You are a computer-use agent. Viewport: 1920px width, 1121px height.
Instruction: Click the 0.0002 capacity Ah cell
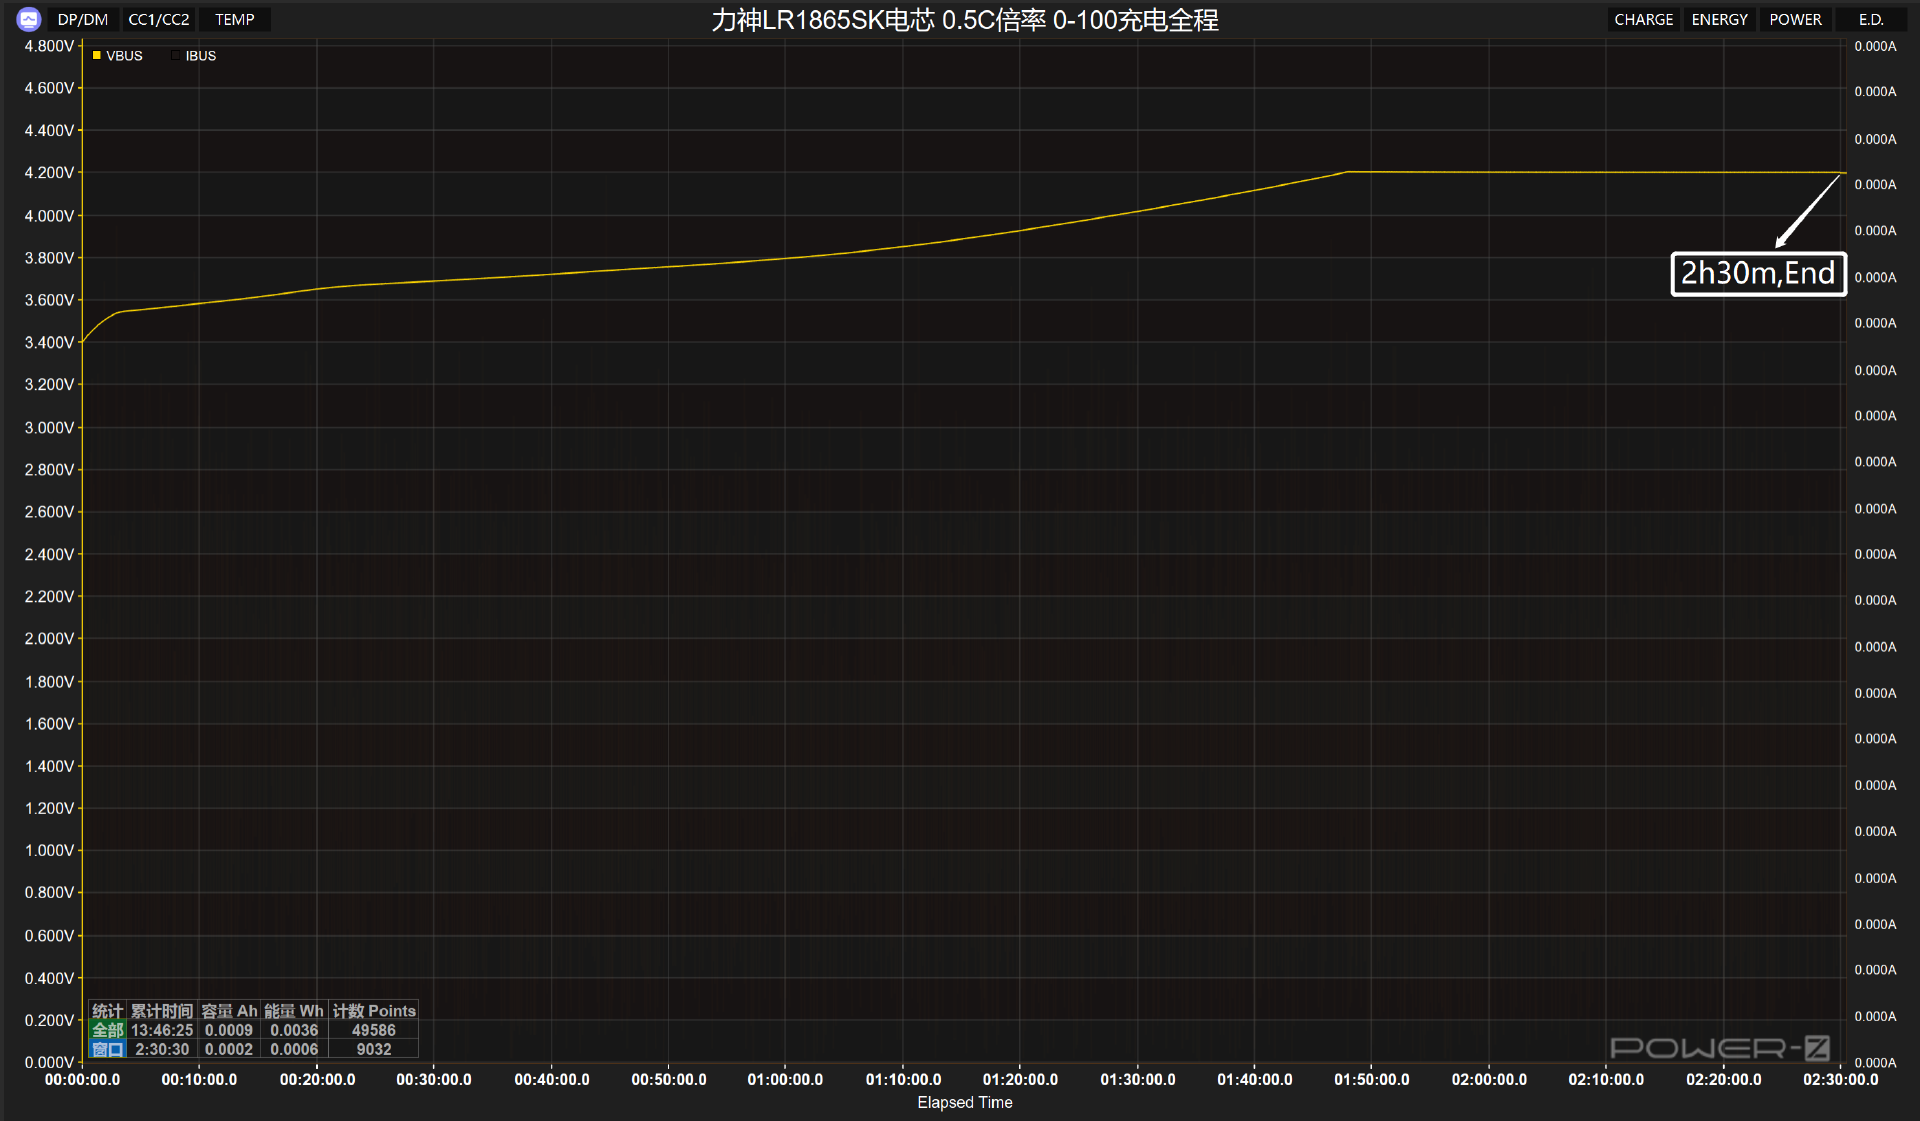[x=229, y=1049]
